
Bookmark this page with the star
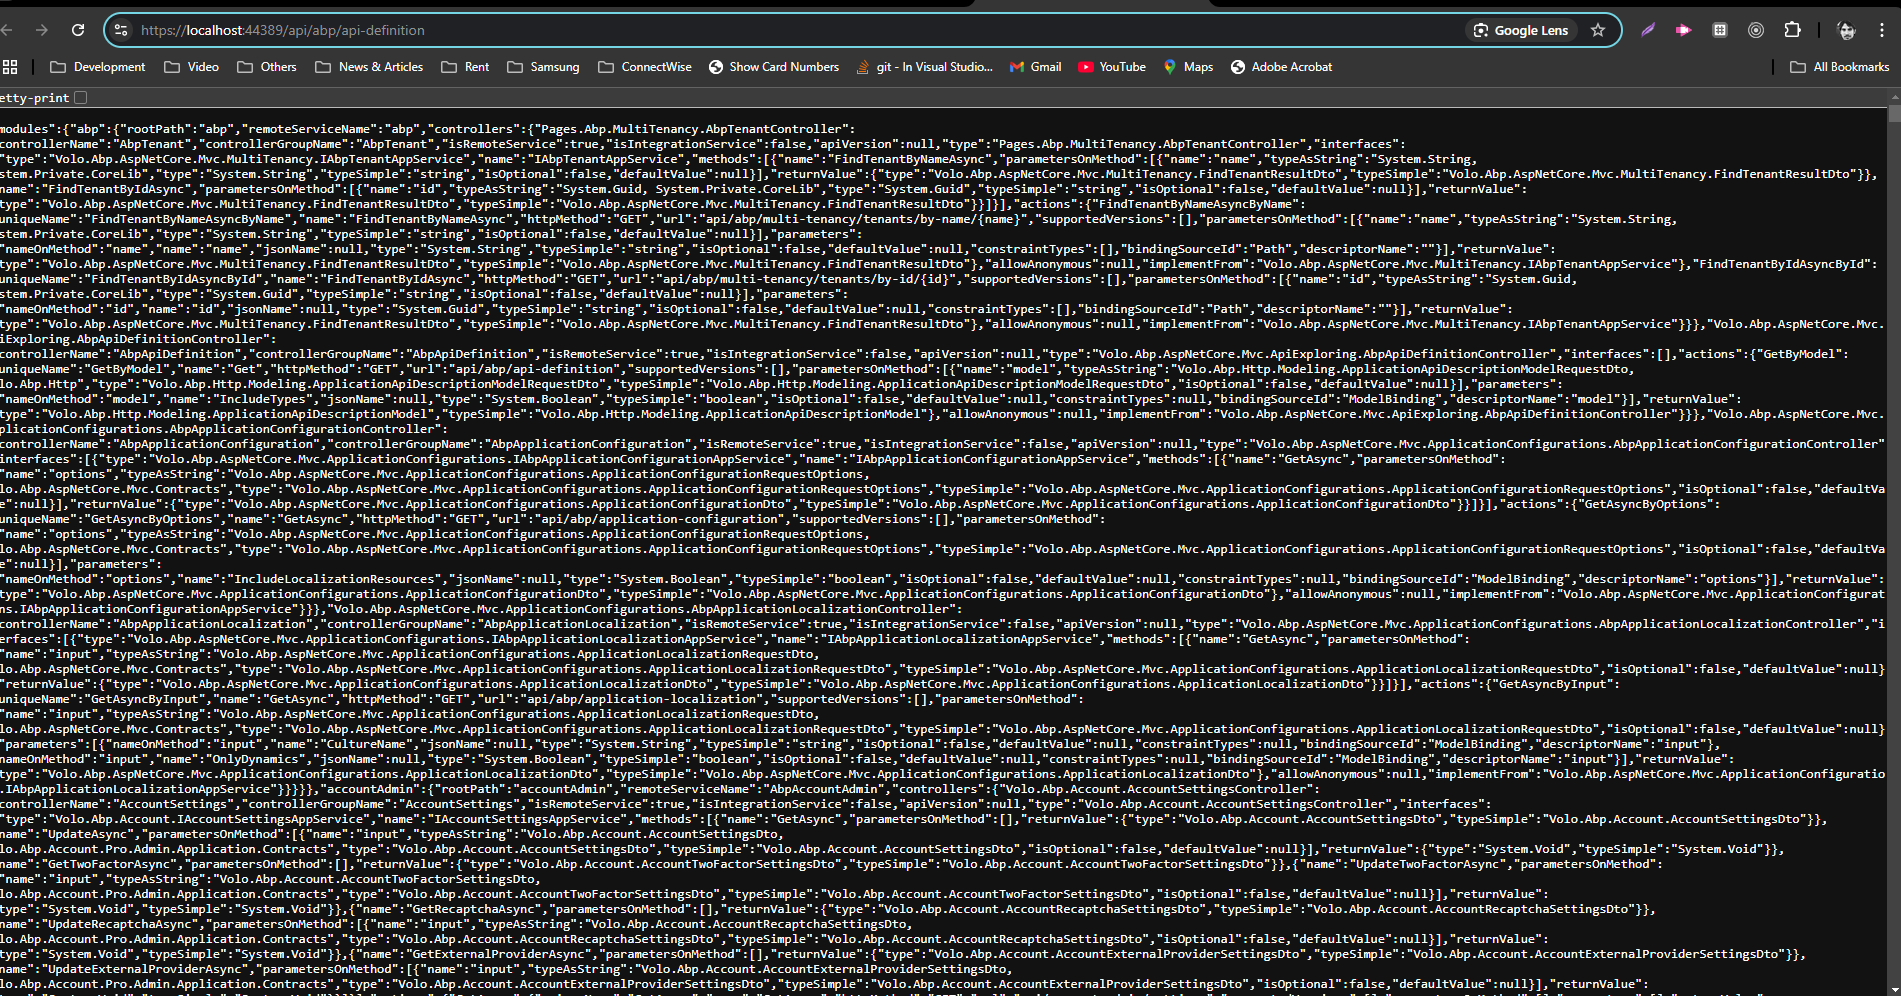(x=1598, y=30)
